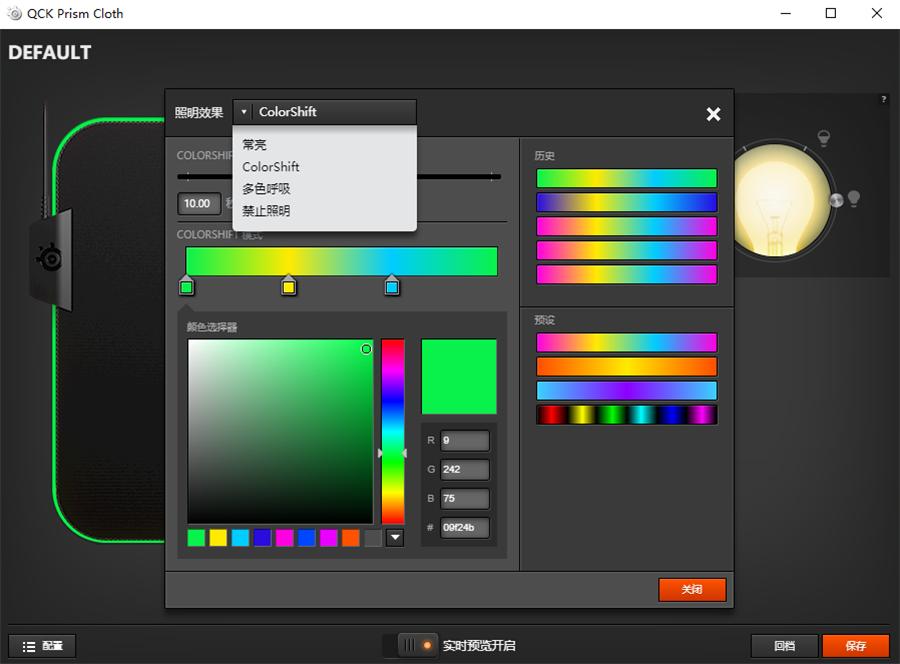Click the hex color input field
The image size is (900, 664).
[x=464, y=527]
